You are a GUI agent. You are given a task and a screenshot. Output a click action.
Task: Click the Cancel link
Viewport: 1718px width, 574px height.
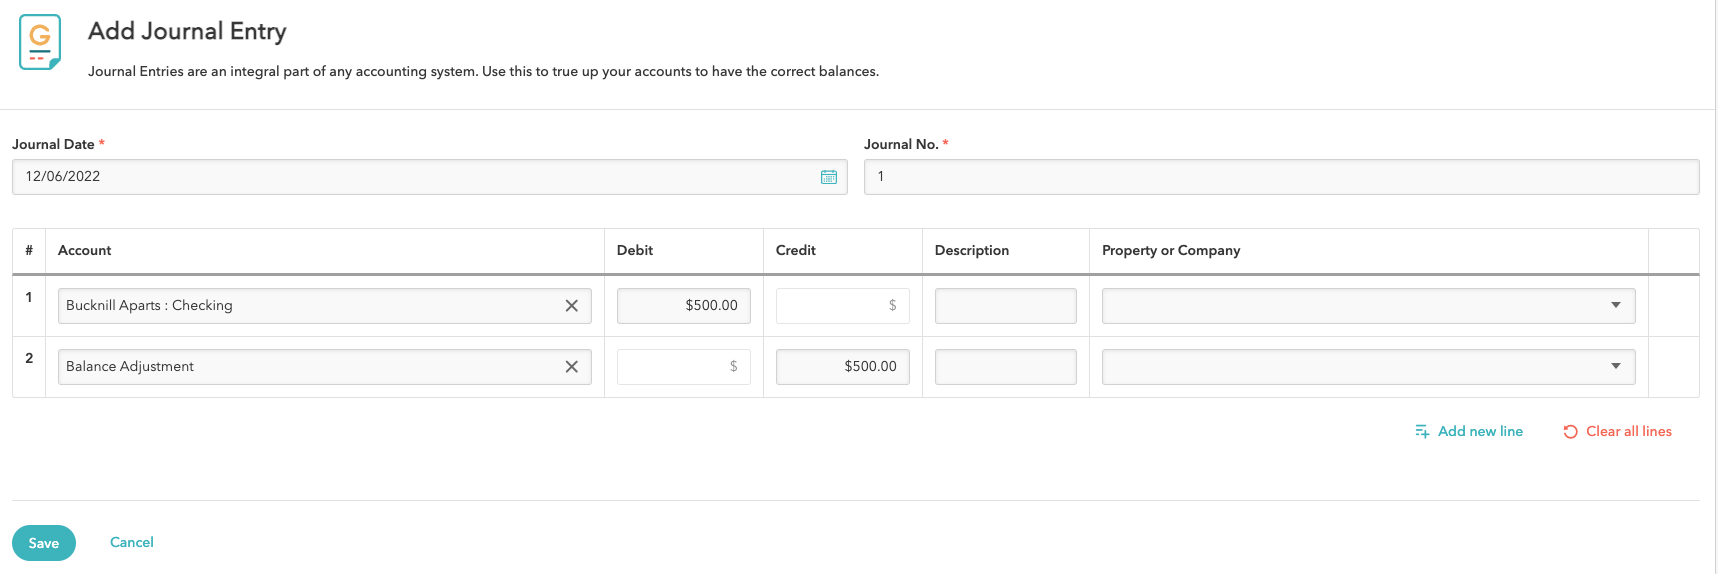132,542
